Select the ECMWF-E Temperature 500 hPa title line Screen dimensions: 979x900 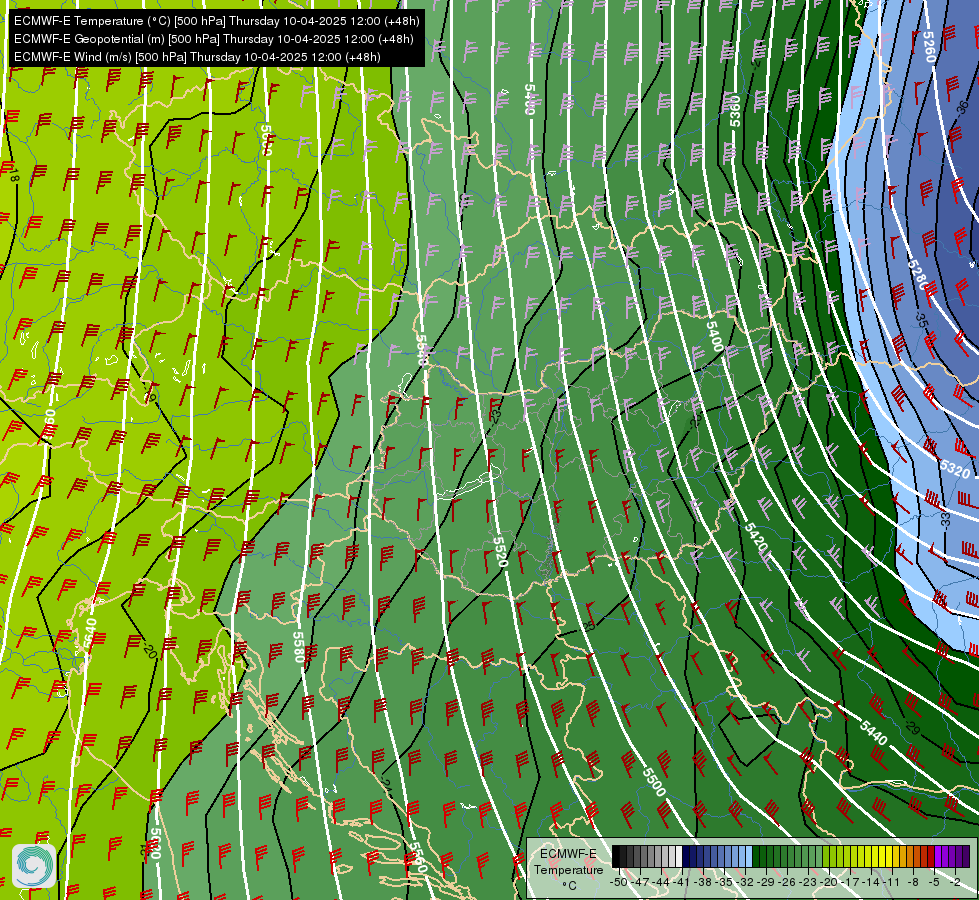click(216, 21)
